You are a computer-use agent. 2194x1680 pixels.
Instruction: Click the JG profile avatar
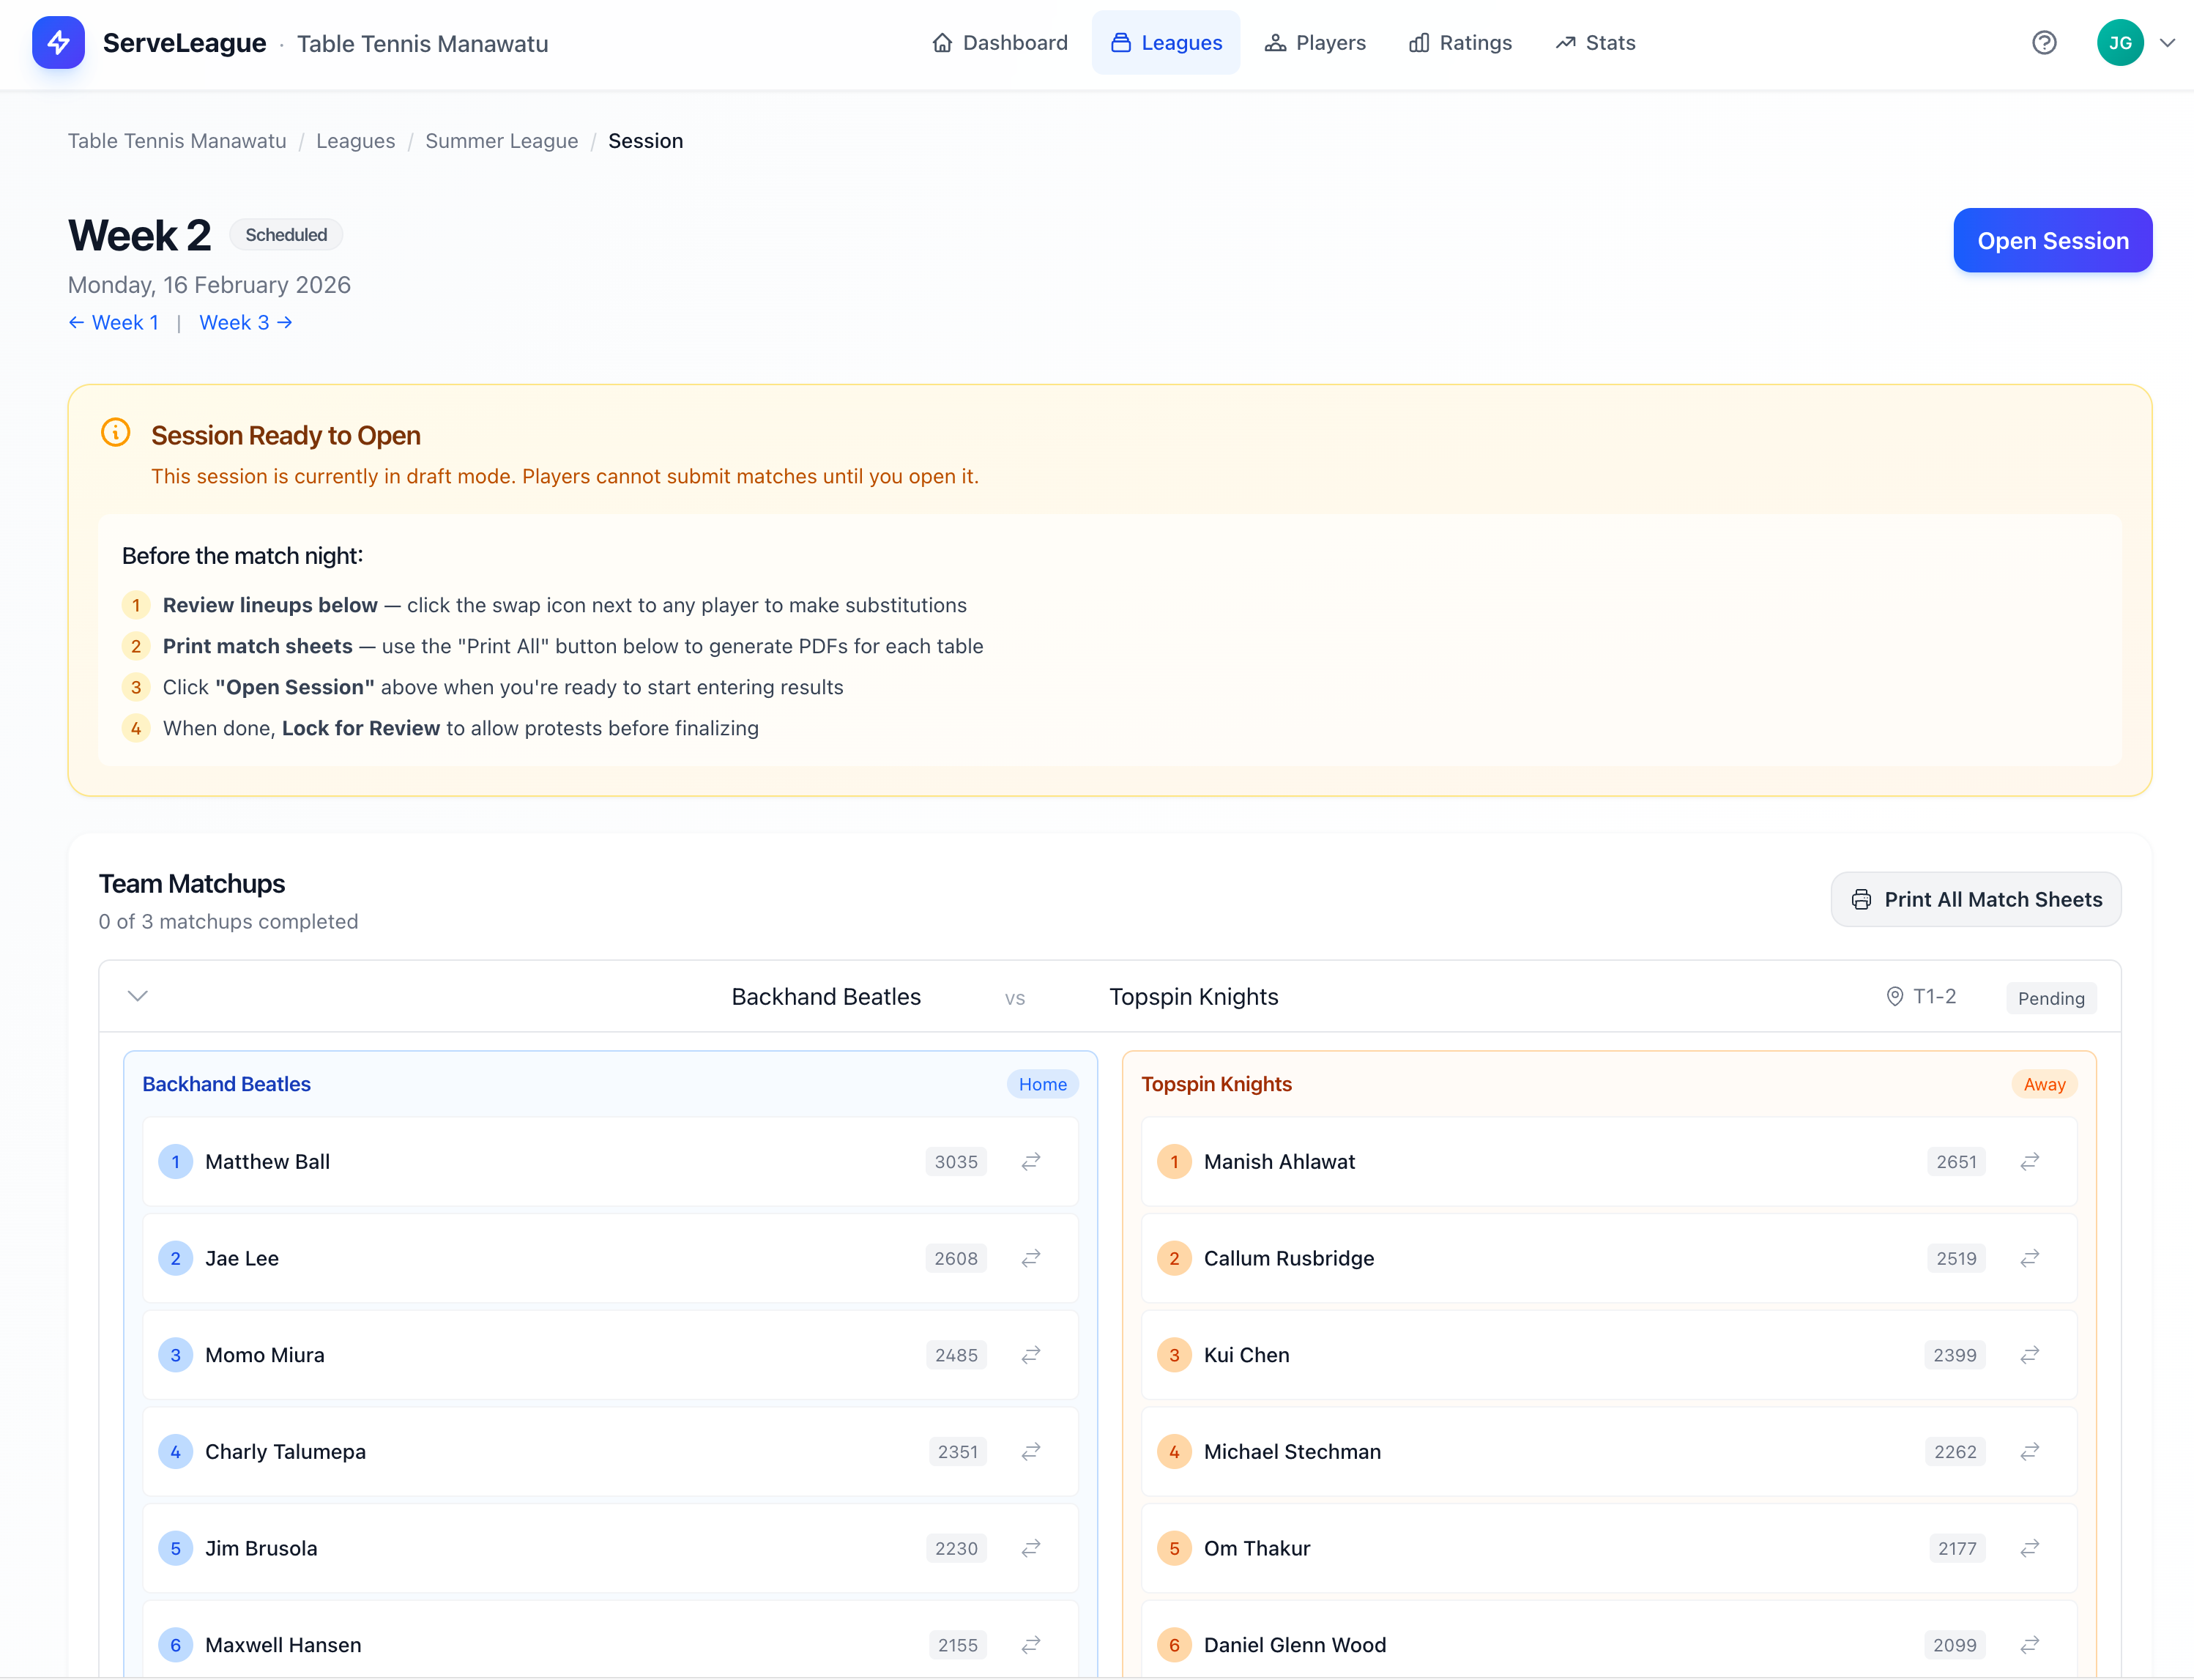pyautogui.click(x=2120, y=42)
